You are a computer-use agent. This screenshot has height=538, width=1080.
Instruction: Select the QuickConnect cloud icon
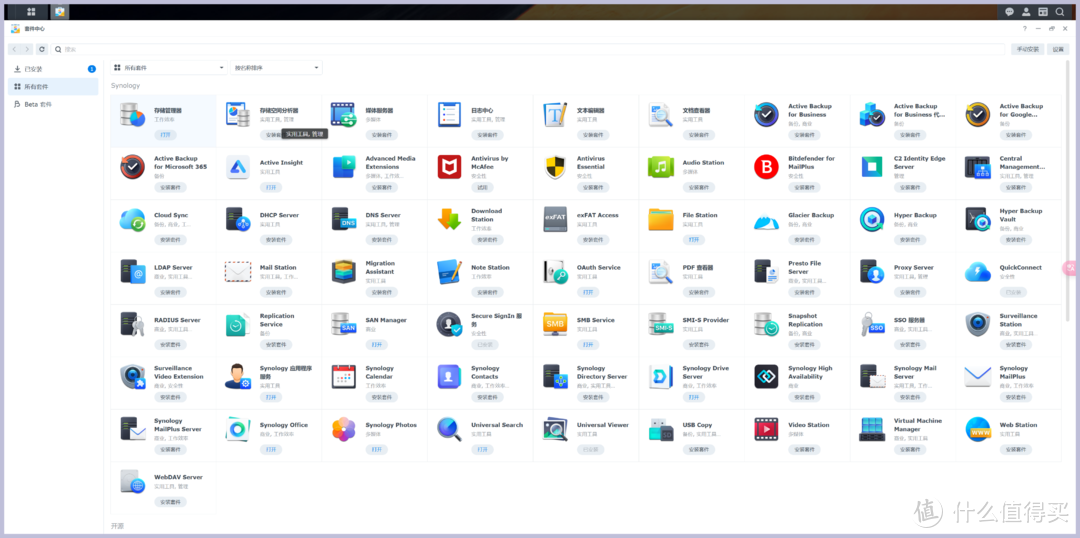point(977,271)
